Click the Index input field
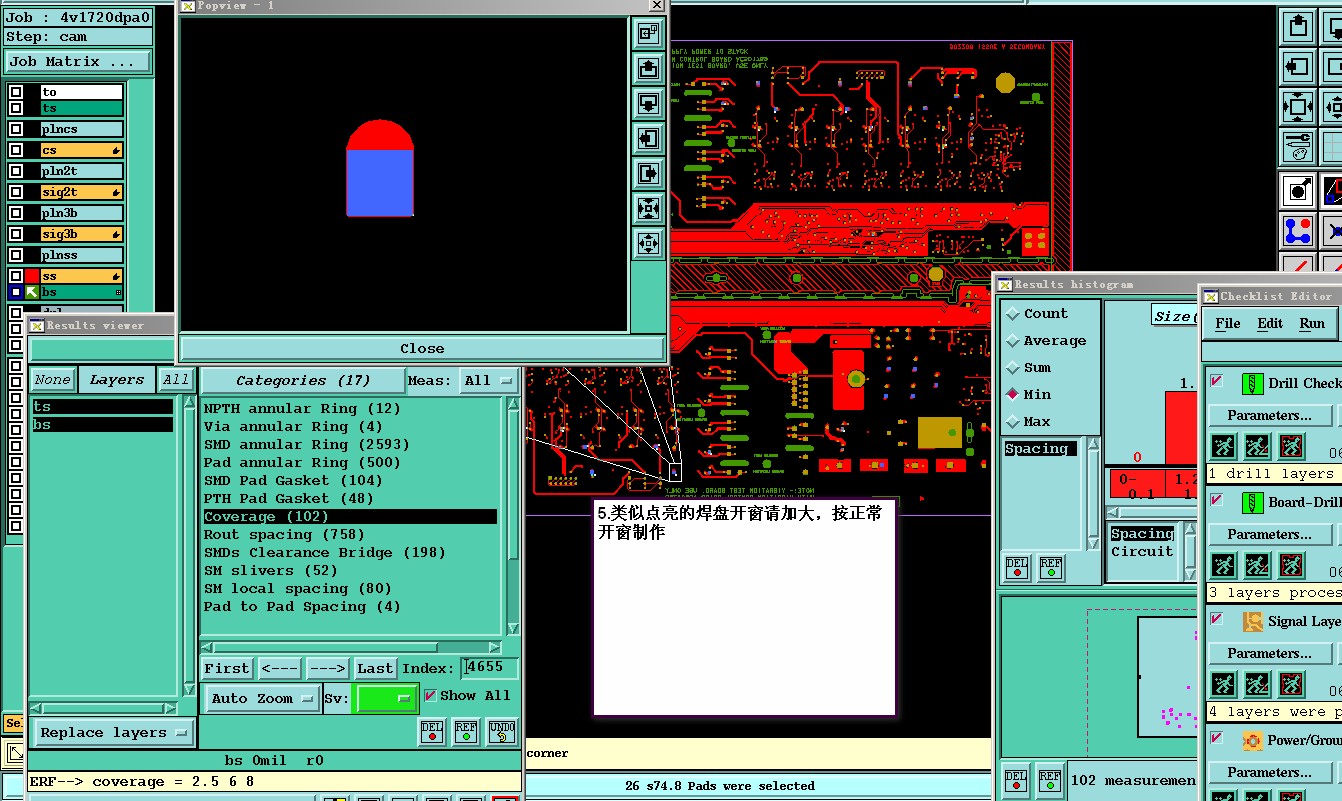The image size is (1342, 801). 489,667
